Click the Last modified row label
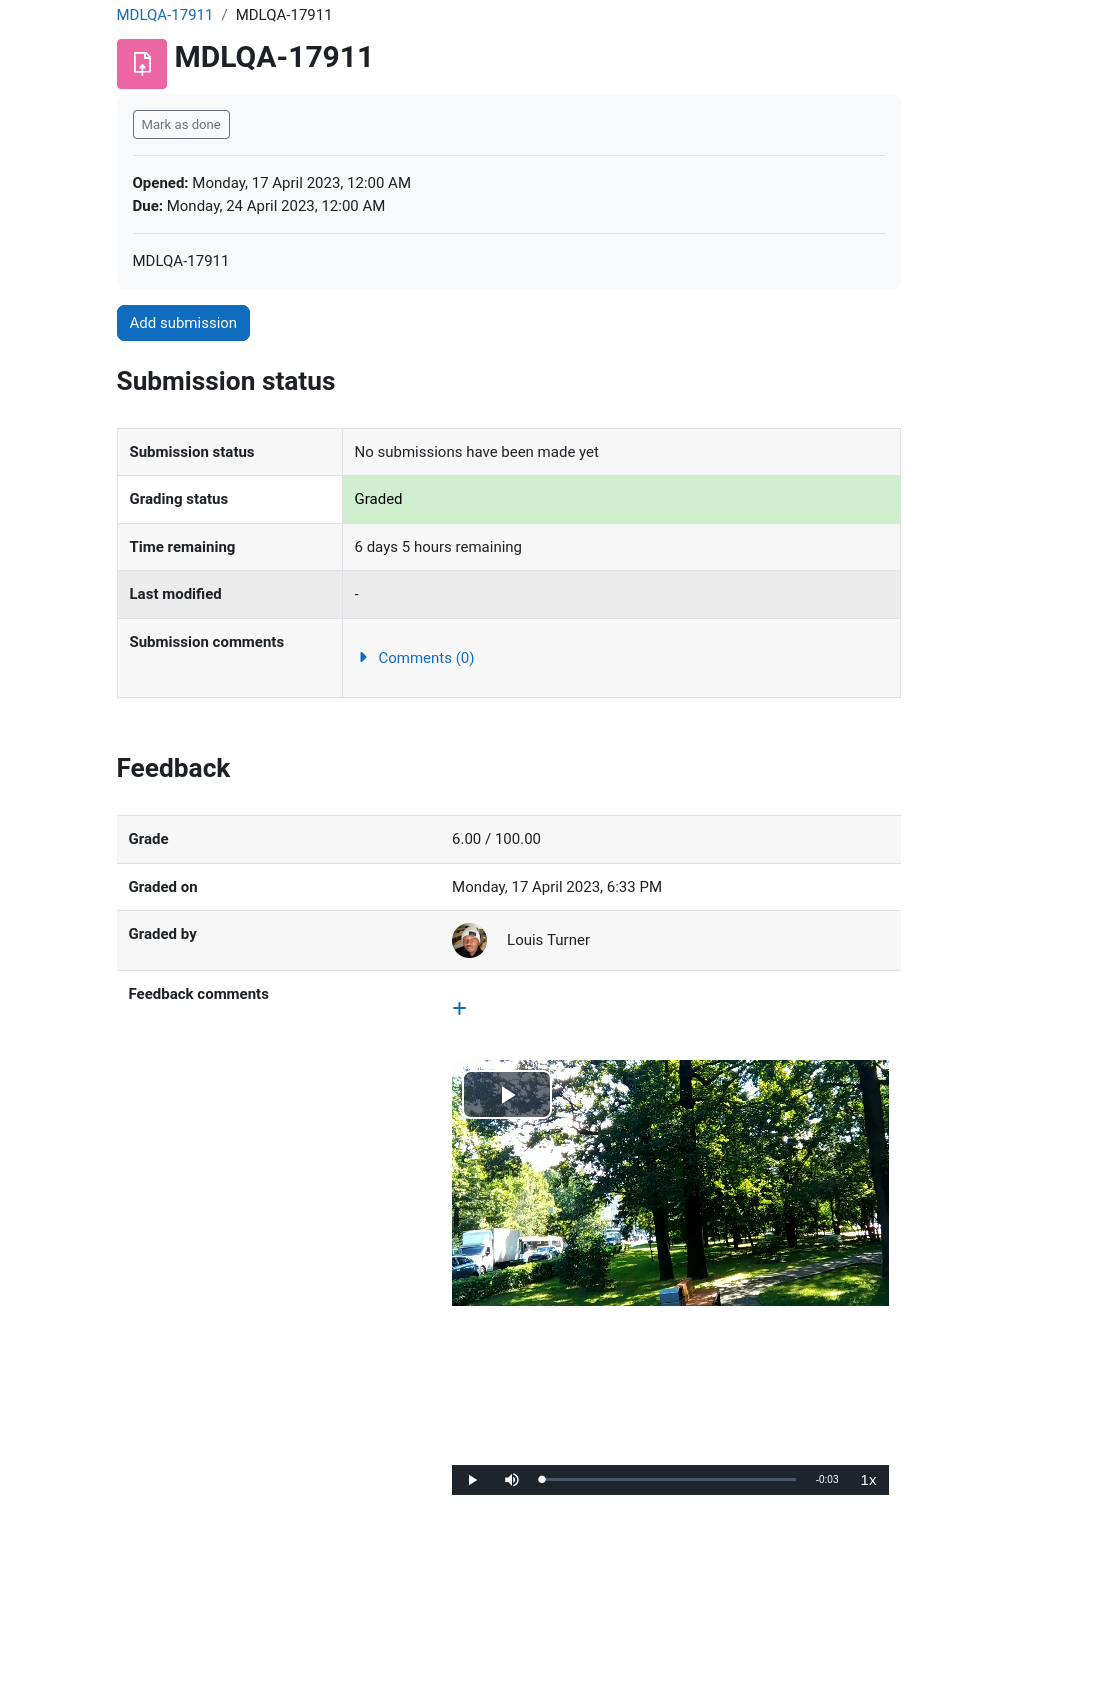 [176, 594]
